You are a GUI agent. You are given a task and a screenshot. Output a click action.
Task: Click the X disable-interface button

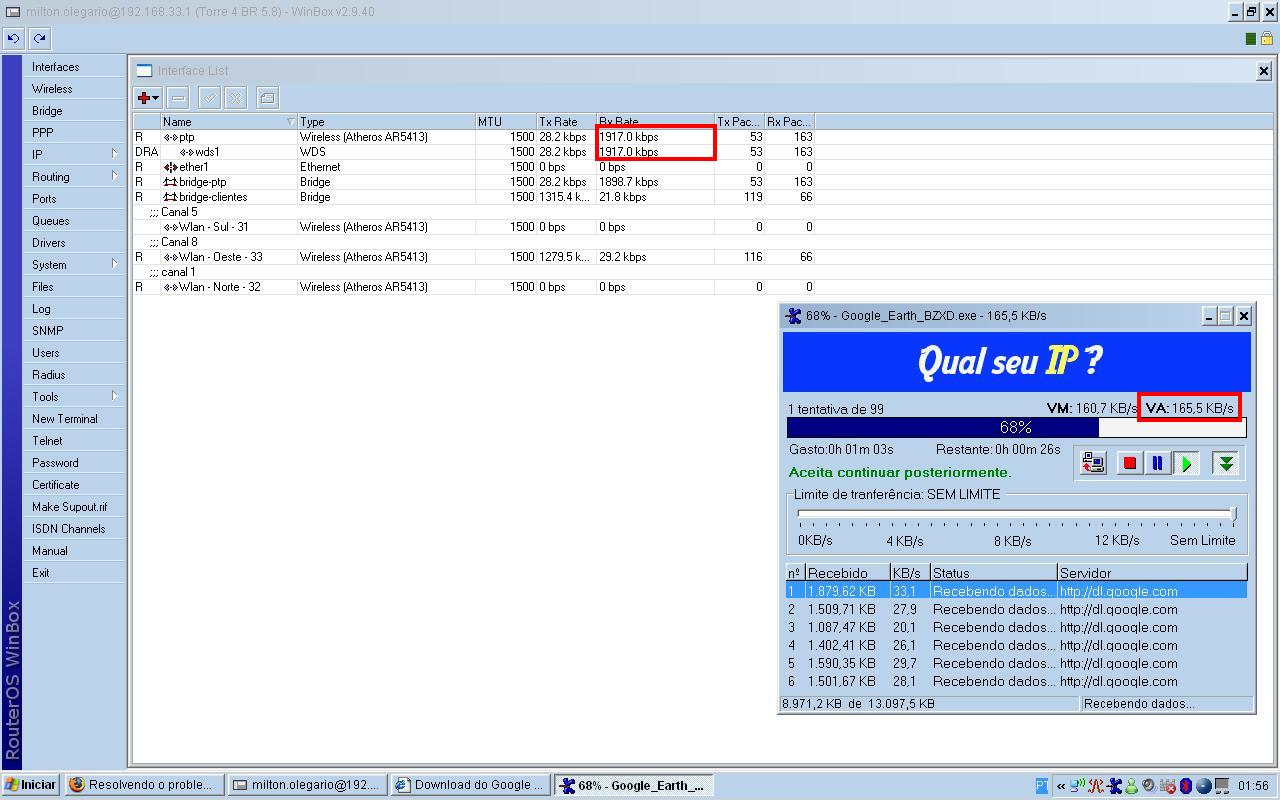click(x=236, y=97)
